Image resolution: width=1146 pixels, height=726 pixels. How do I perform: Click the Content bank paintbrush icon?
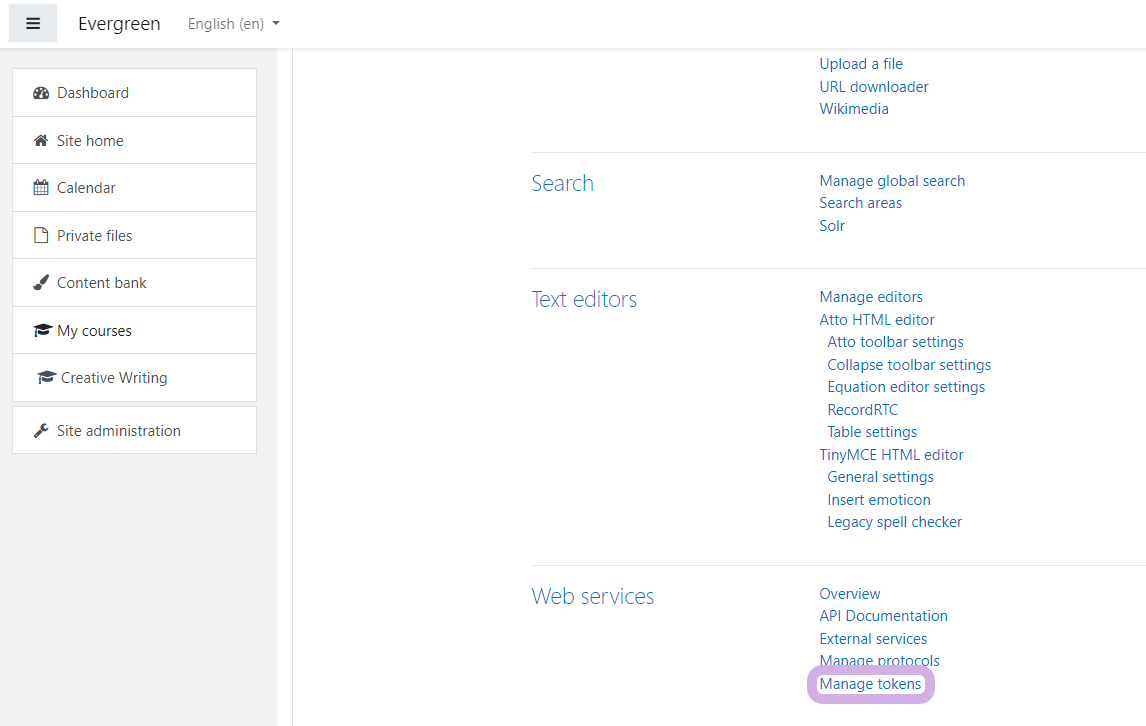(x=41, y=283)
